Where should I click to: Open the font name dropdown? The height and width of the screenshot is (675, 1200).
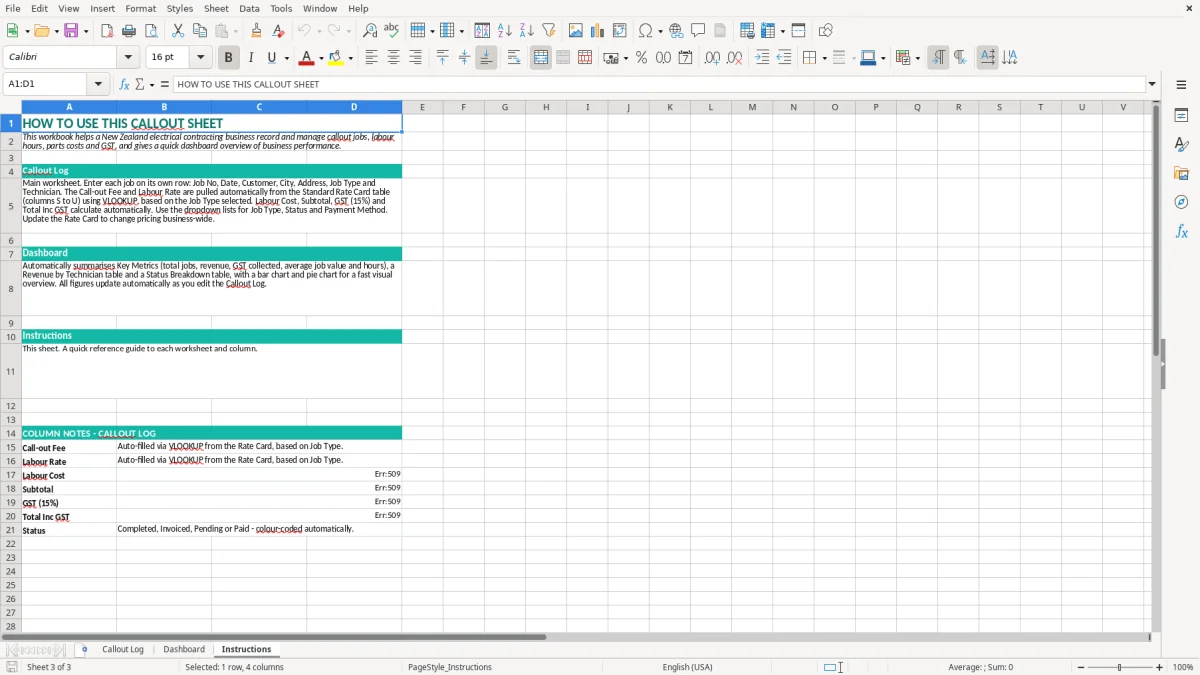[128, 57]
